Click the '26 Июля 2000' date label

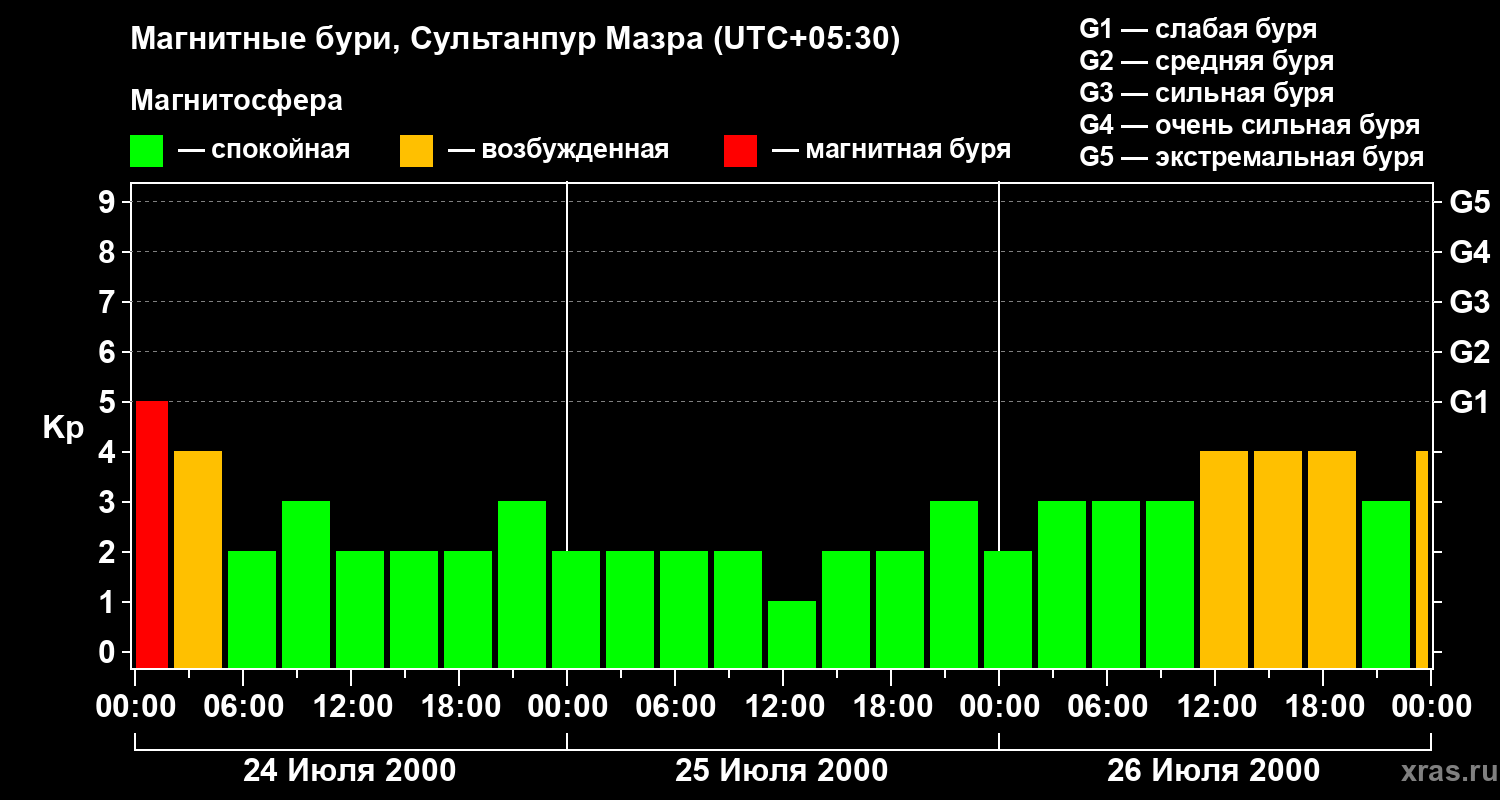tap(1214, 771)
